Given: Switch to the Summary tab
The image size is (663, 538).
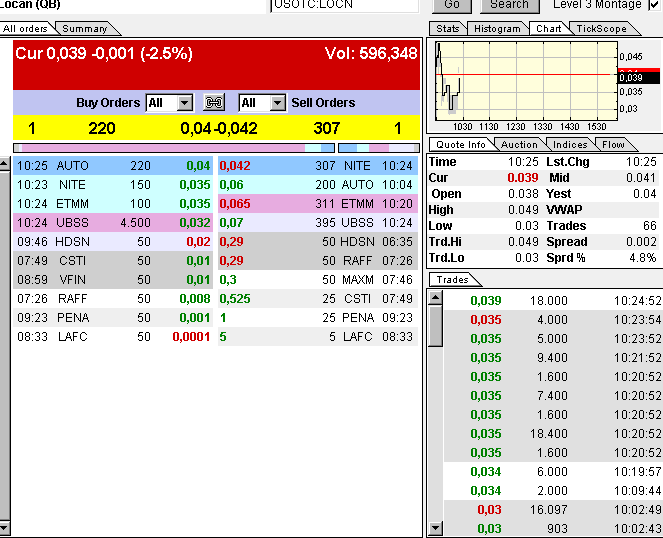Looking at the screenshot, I should click(x=84, y=28).
